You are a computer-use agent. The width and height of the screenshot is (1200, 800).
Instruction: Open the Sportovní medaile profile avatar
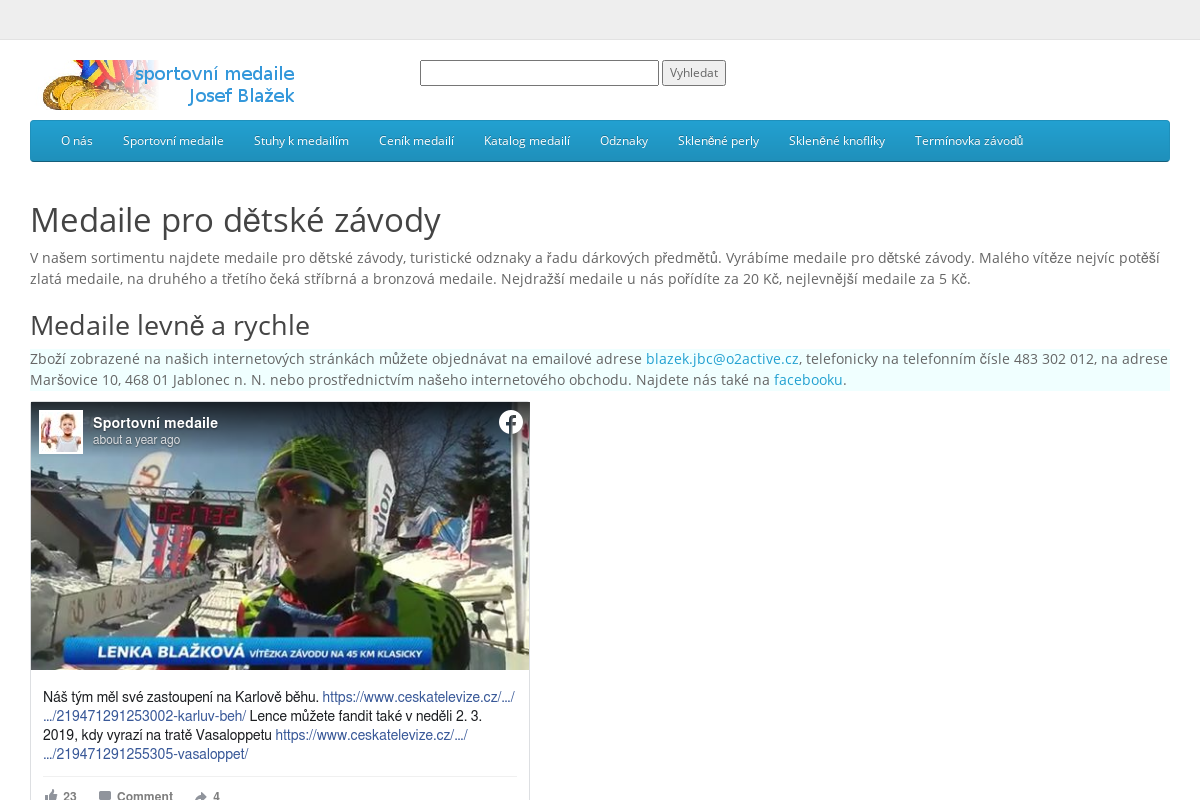click(x=61, y=430)
